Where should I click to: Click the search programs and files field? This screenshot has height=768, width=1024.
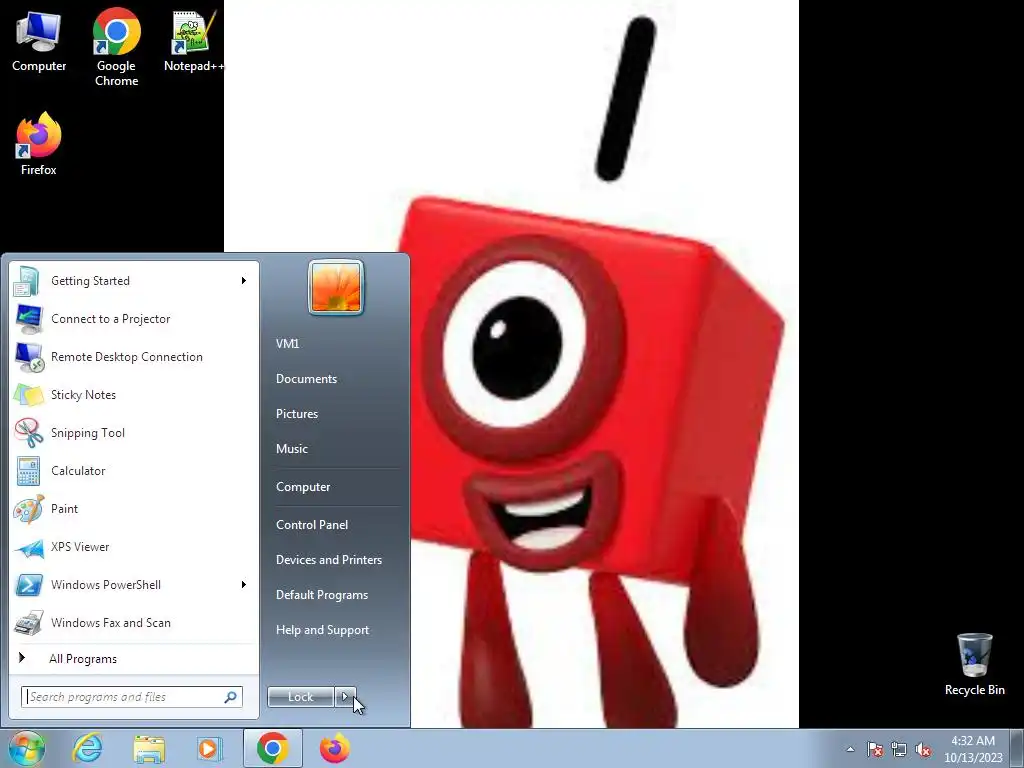point(132,697)
